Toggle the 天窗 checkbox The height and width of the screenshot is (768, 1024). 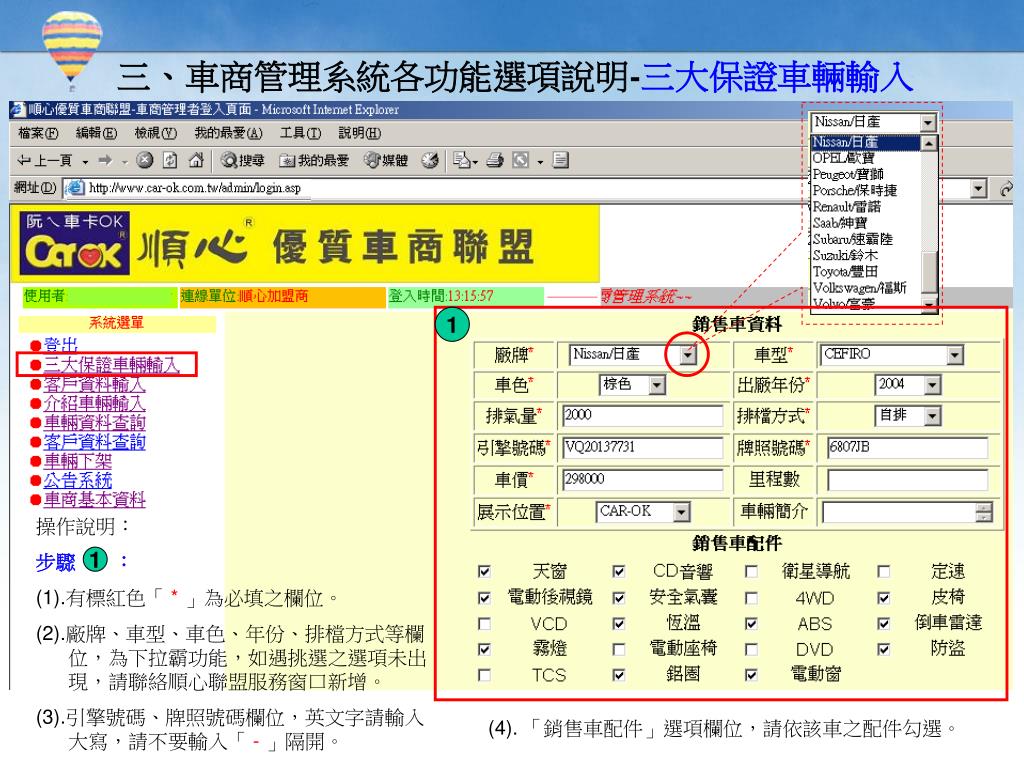[x=484, y=572]
